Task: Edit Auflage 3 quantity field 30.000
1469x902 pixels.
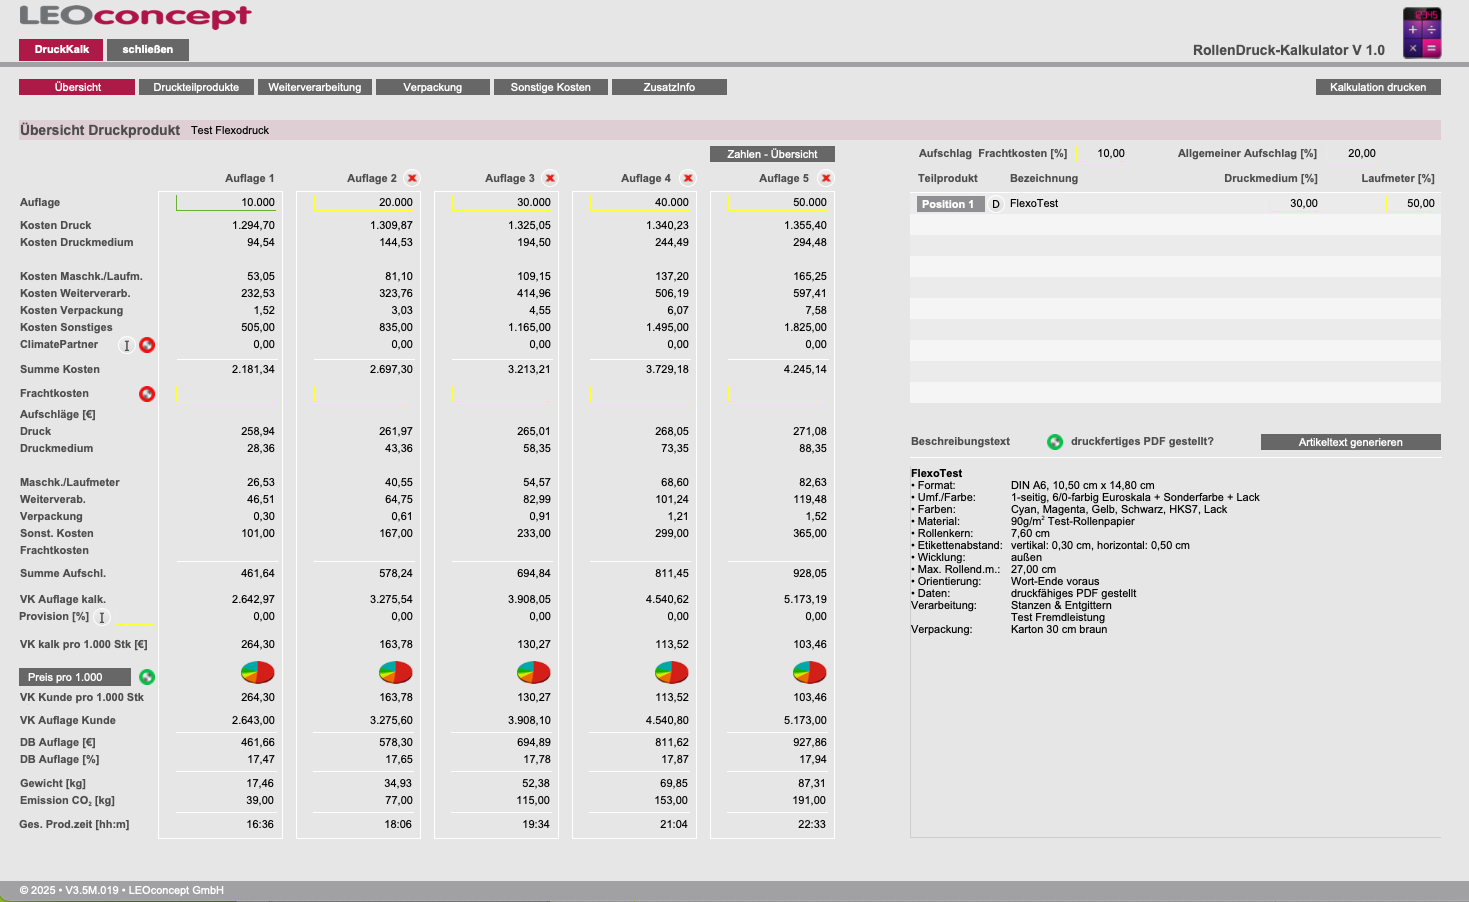Action: coord(502,202)
